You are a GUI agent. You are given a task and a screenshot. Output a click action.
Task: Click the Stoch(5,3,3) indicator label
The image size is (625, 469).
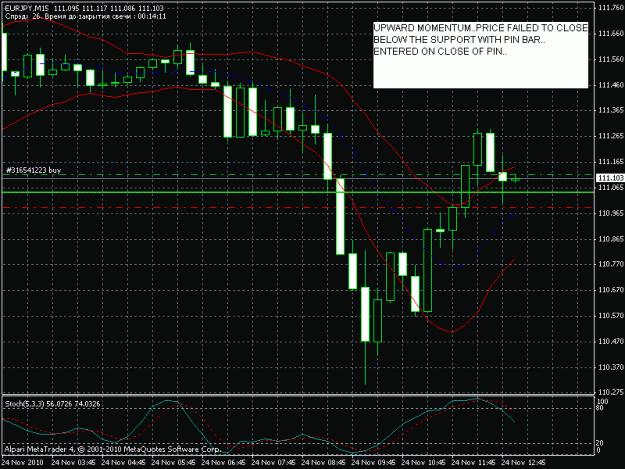click(52, 404)
